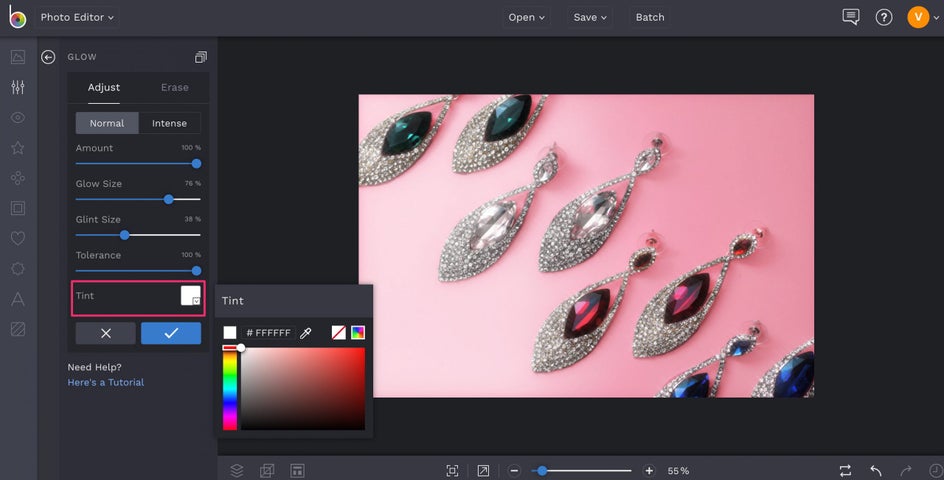Viewport: 944px width, 480px height.
Task: Open the feedback chat icon
Action: click(x=851, y=17)
